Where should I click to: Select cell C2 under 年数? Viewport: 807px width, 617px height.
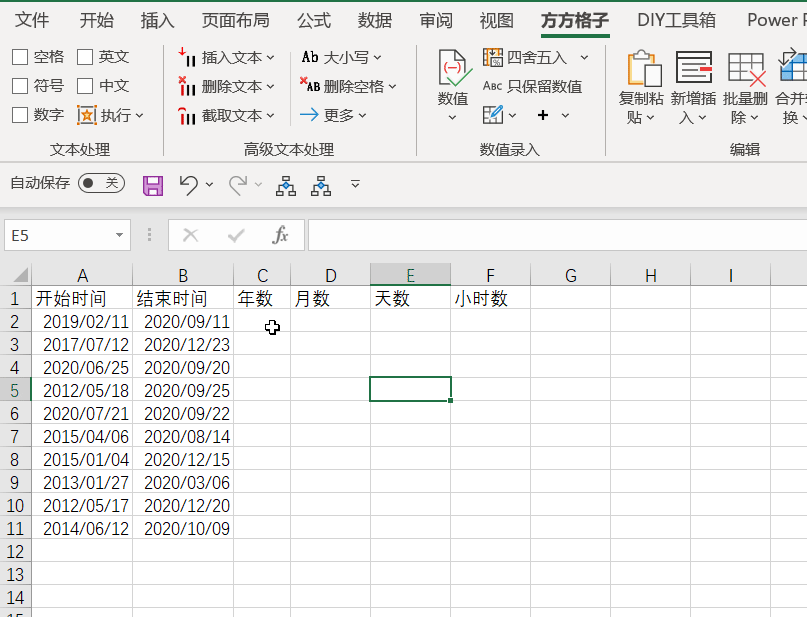[x=262, y=322]
